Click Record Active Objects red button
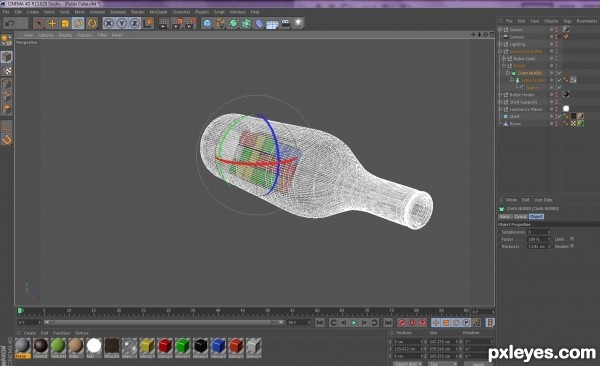Image resolution: width=600 pixels, height=366 pixels. click(402, 323)
